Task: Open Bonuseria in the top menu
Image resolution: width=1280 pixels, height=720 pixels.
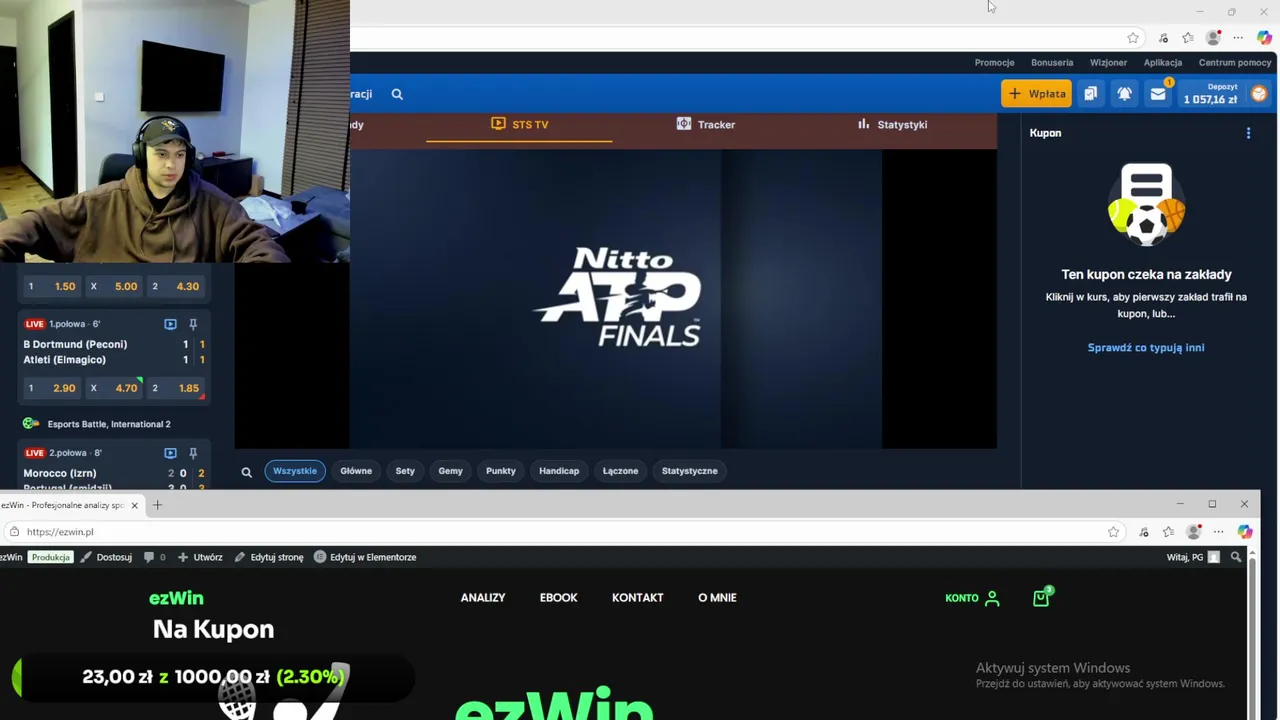Action: pos(1052,63)
